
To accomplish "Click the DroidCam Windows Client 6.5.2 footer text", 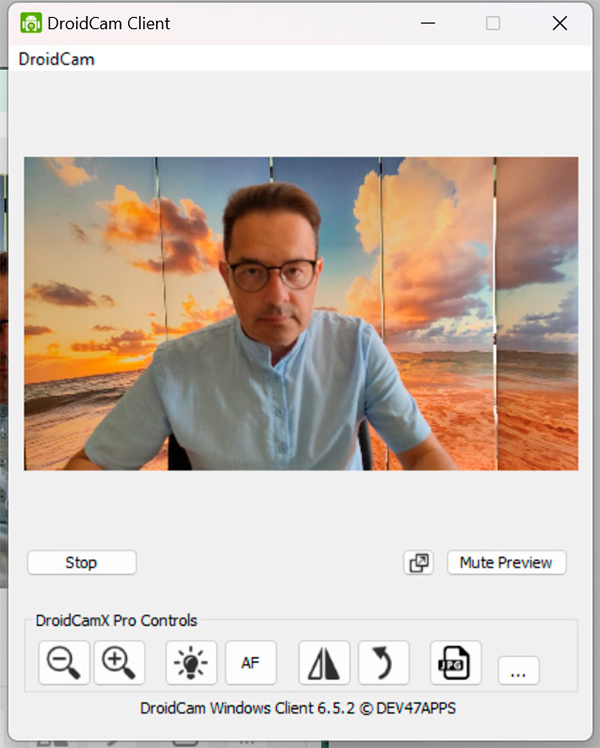I will (x=300, y=708).
